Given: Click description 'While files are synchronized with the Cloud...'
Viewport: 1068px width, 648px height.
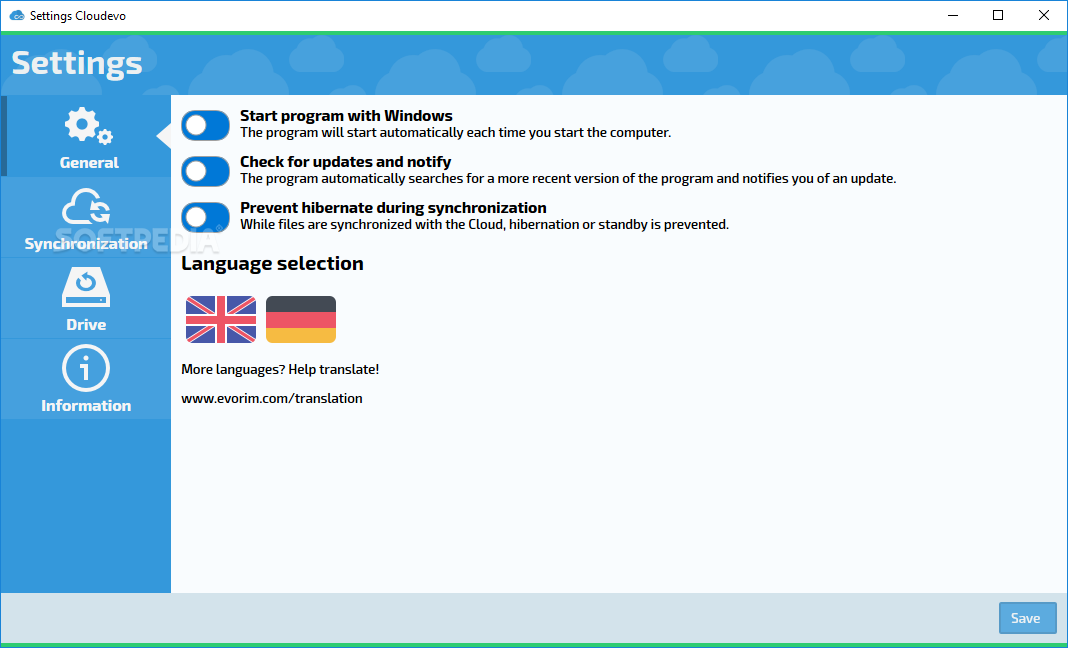Looking at the screenshot, I should [484, 225].
